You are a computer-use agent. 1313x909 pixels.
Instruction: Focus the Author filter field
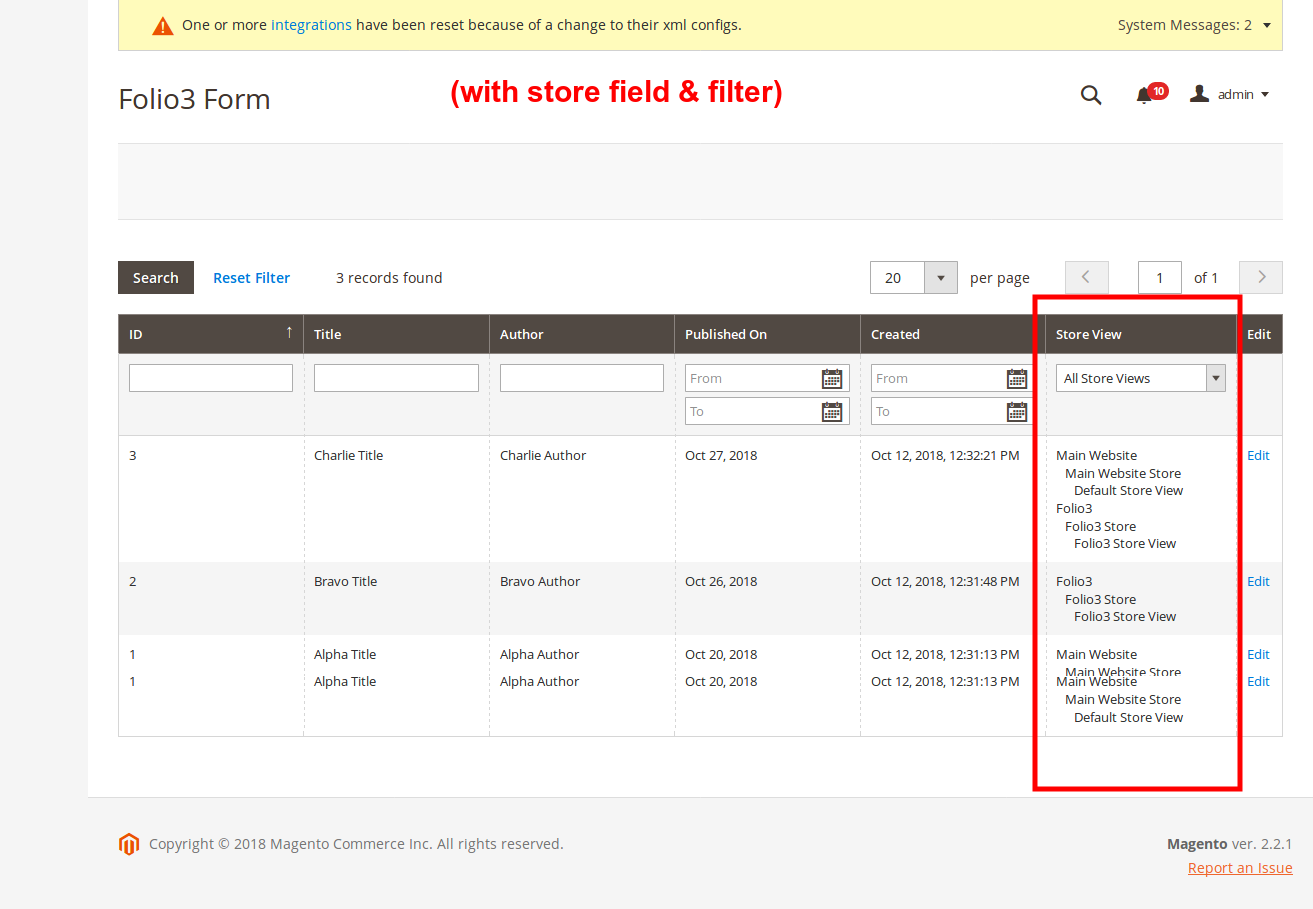click(x=582, y=378)
